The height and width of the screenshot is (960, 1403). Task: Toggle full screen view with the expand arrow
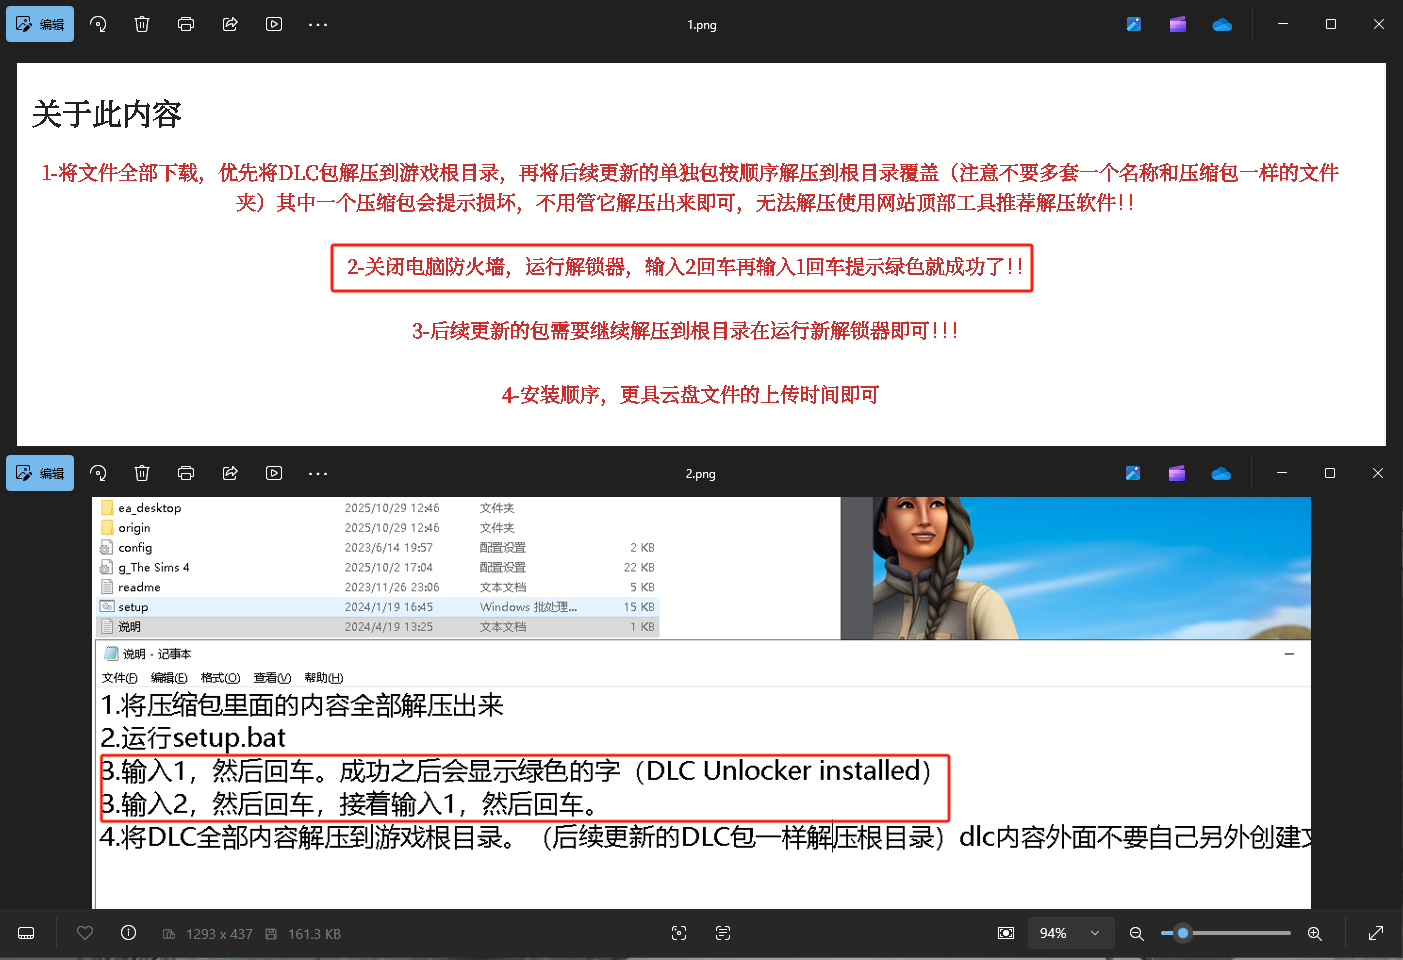point(1376,933)
